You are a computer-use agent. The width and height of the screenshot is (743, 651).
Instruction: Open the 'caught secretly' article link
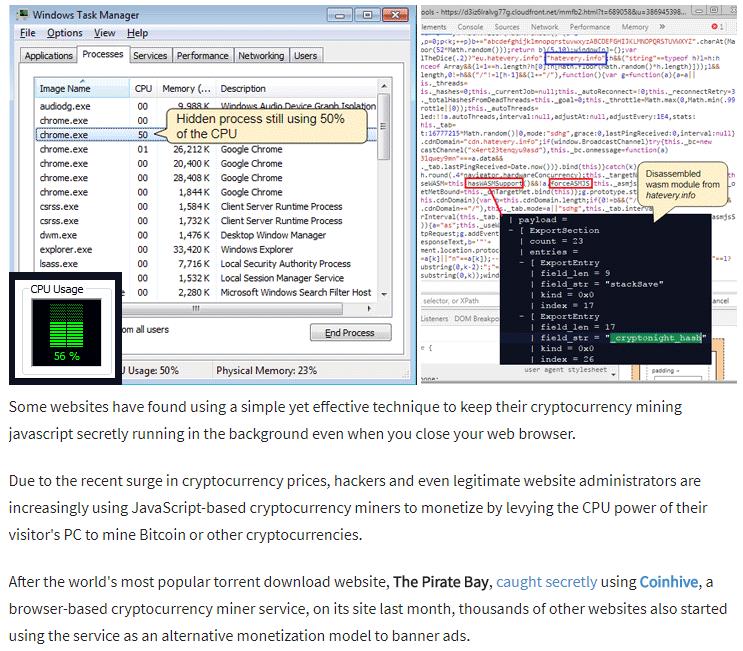546,582
